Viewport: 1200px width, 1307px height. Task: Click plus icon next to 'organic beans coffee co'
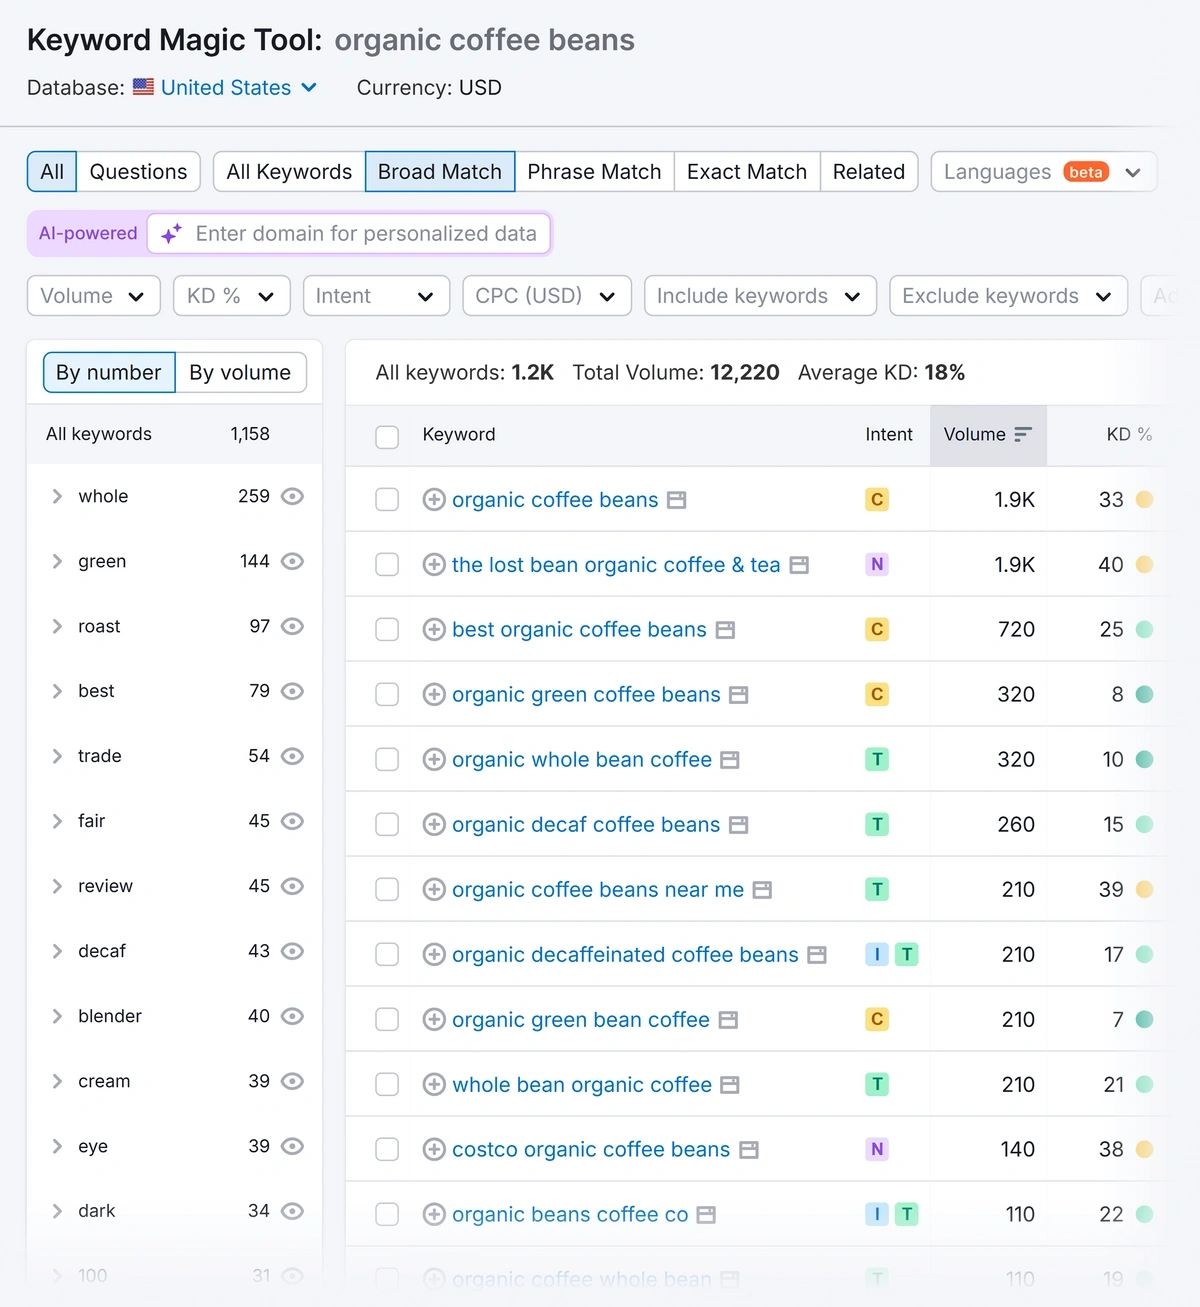click(434, 1215)
